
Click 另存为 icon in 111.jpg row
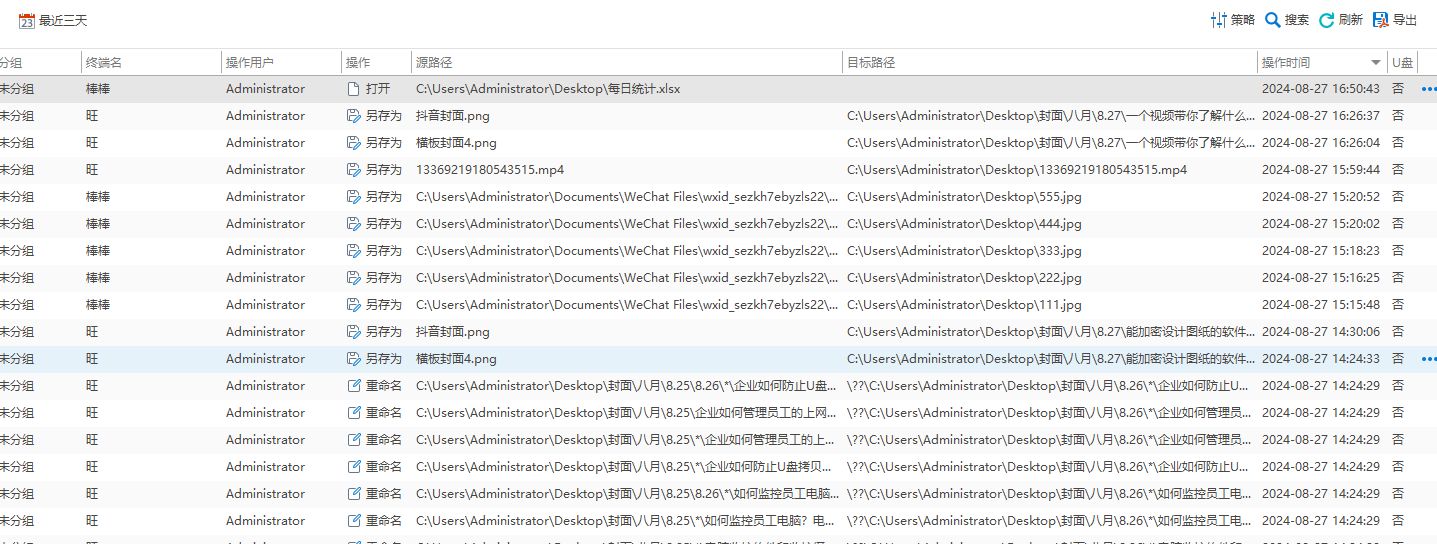353,305
